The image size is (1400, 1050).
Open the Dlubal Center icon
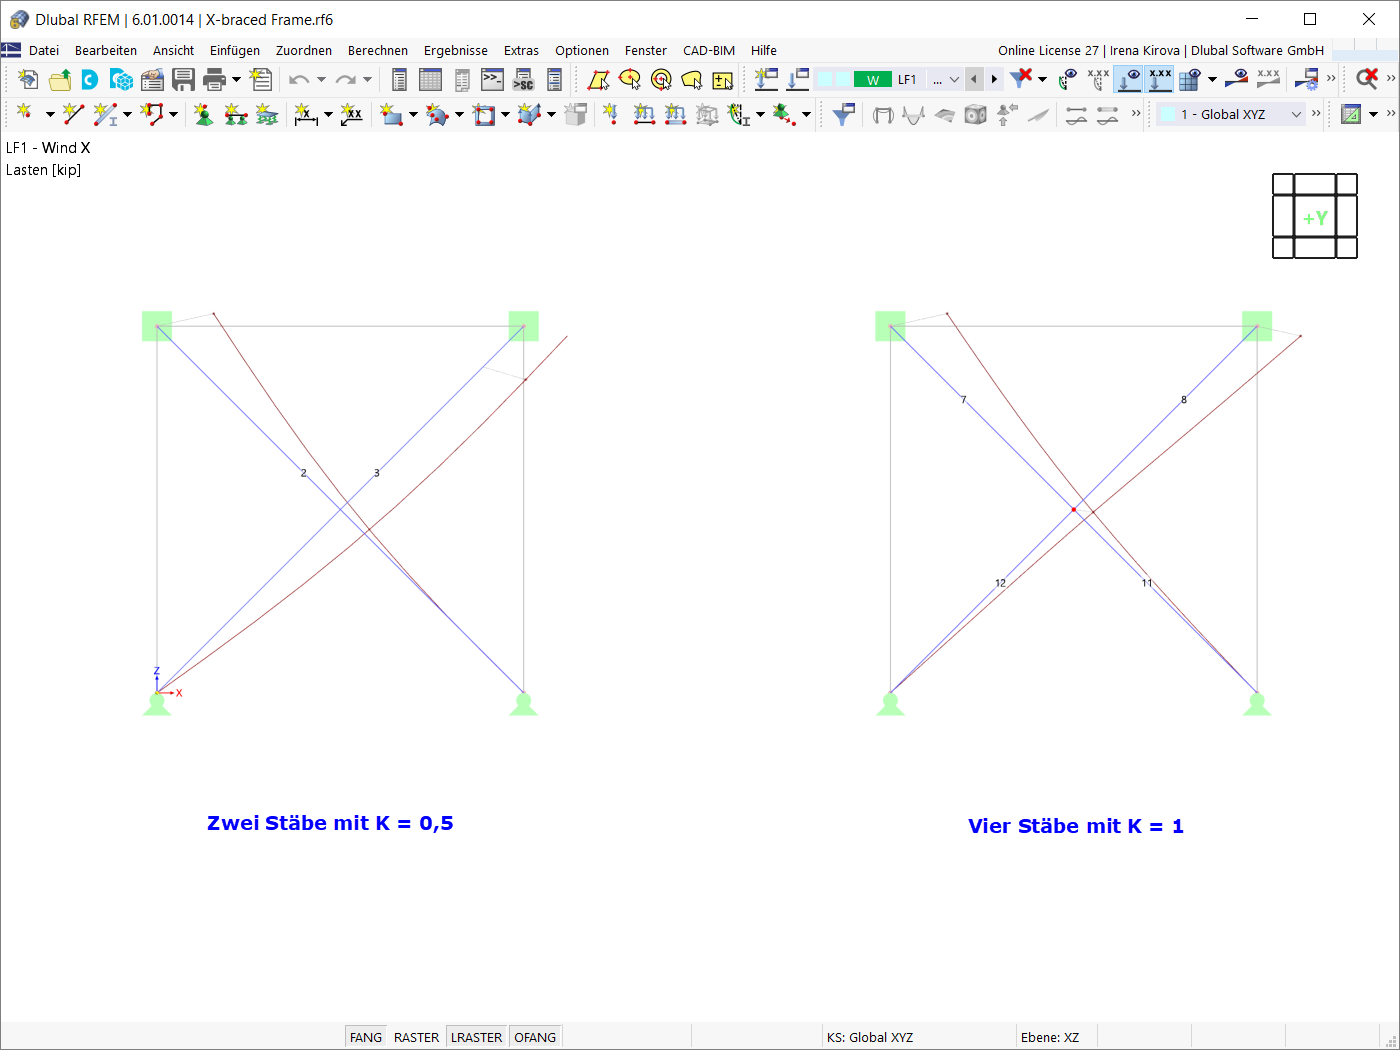[90, 80]
